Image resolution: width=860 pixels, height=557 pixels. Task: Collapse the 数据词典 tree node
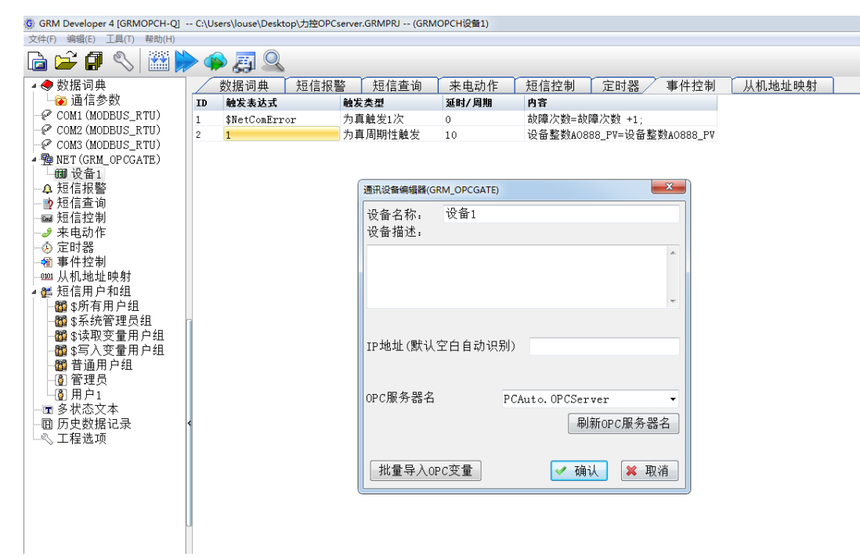(x=34, y=86)
